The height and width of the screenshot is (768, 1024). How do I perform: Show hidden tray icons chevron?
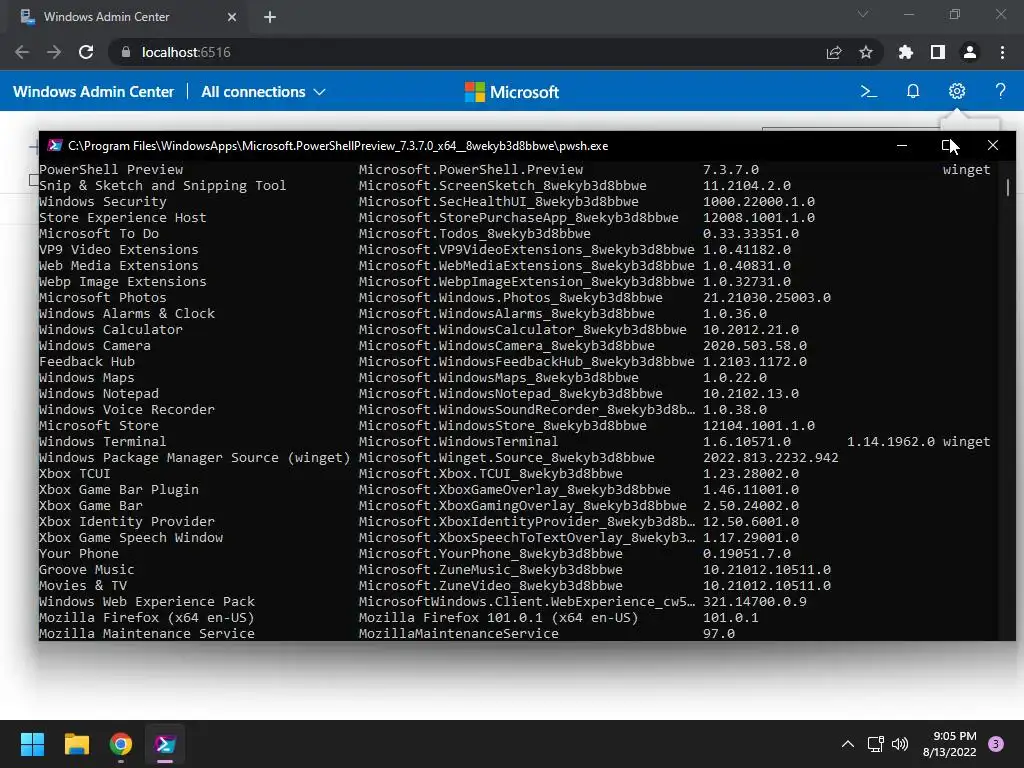tap(848, 744)
